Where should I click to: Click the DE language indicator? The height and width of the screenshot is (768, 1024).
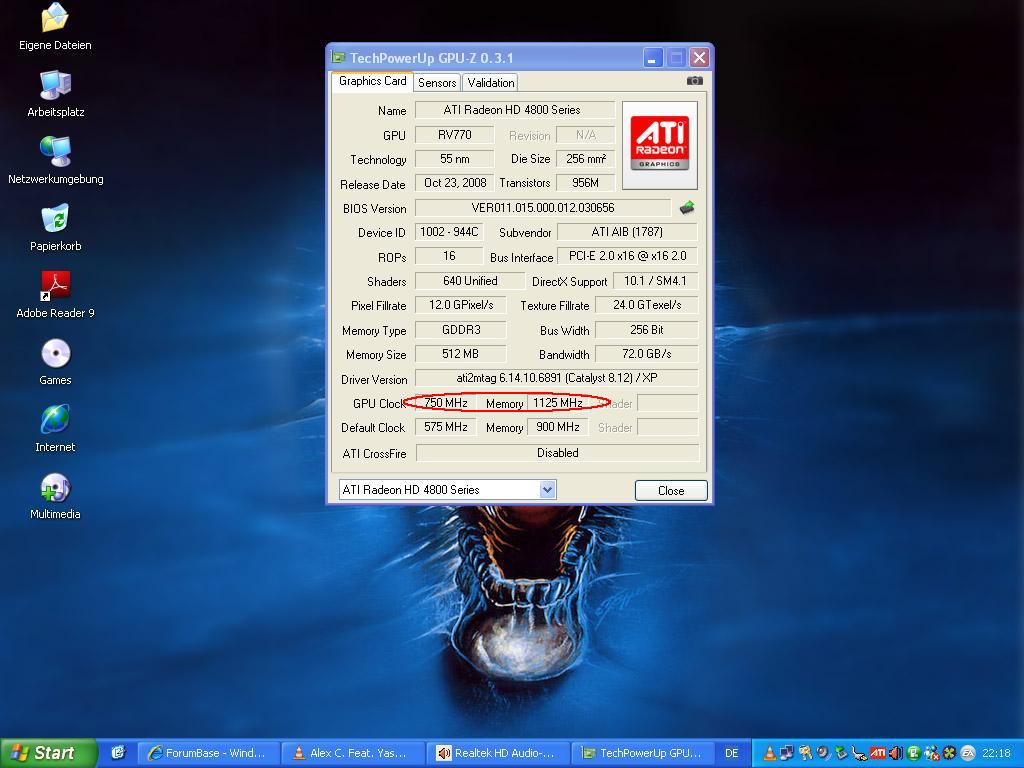click(x=731, y=753)
